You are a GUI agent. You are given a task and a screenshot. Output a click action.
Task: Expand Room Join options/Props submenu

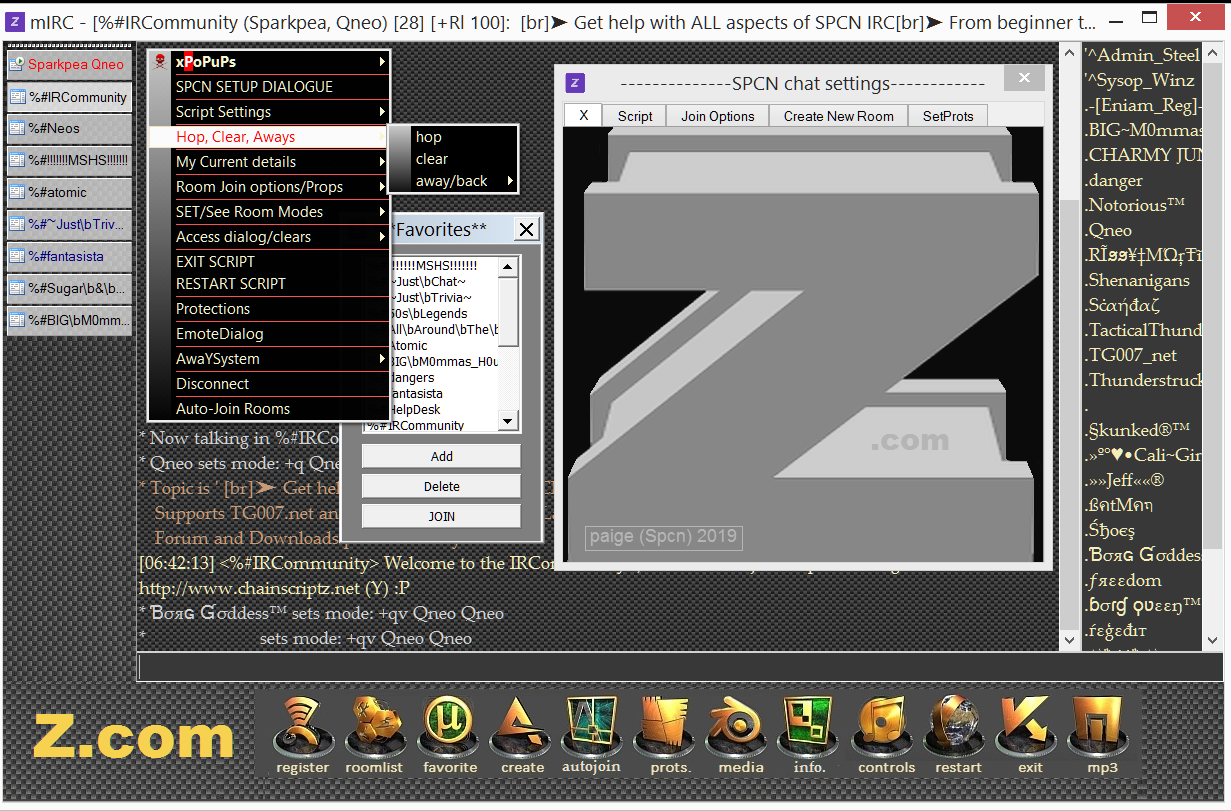(x=268, y=187)
